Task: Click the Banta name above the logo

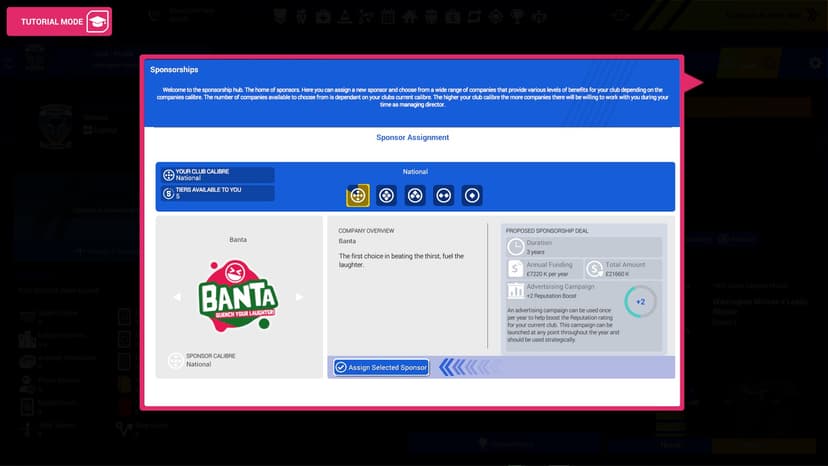Action: tap(238, 240)
